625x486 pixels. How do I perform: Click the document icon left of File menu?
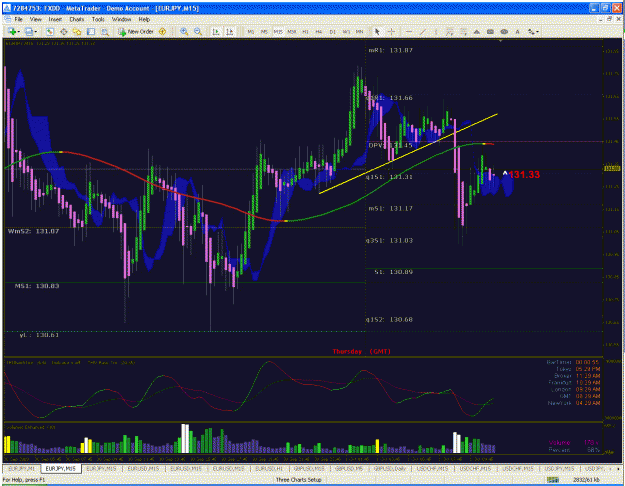click(x=7, y=19)
